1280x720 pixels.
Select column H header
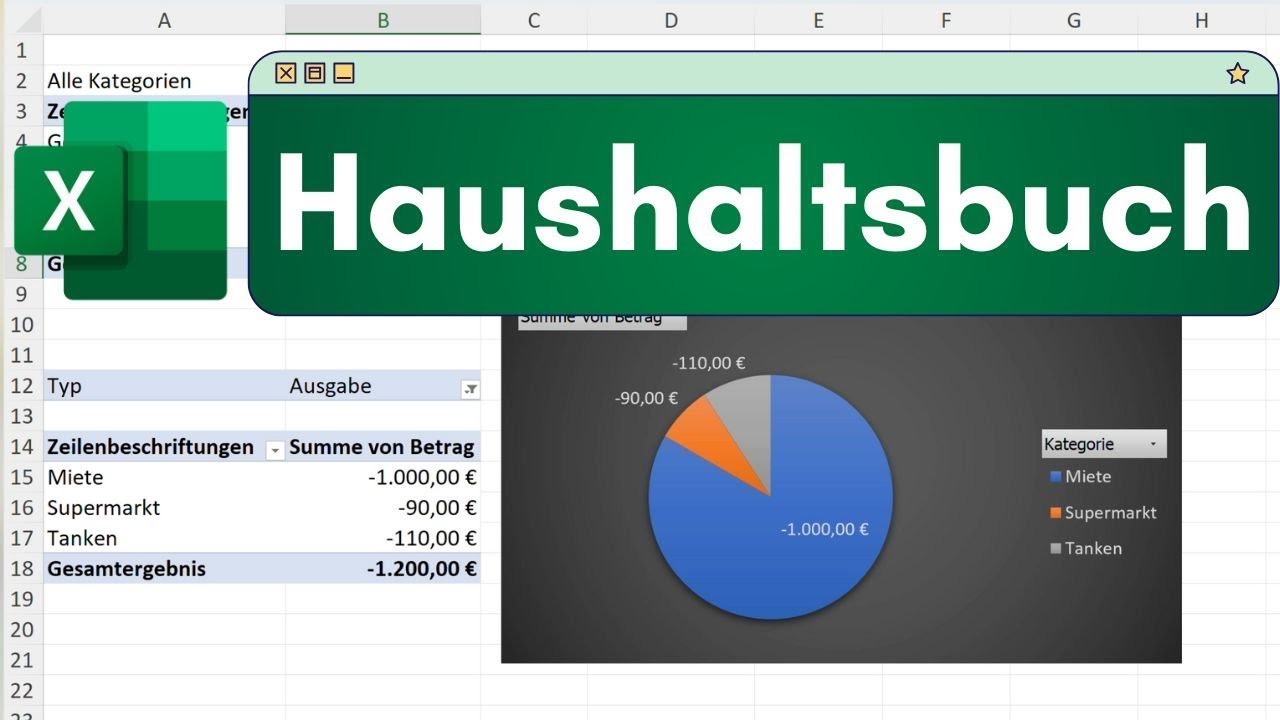1202,20
